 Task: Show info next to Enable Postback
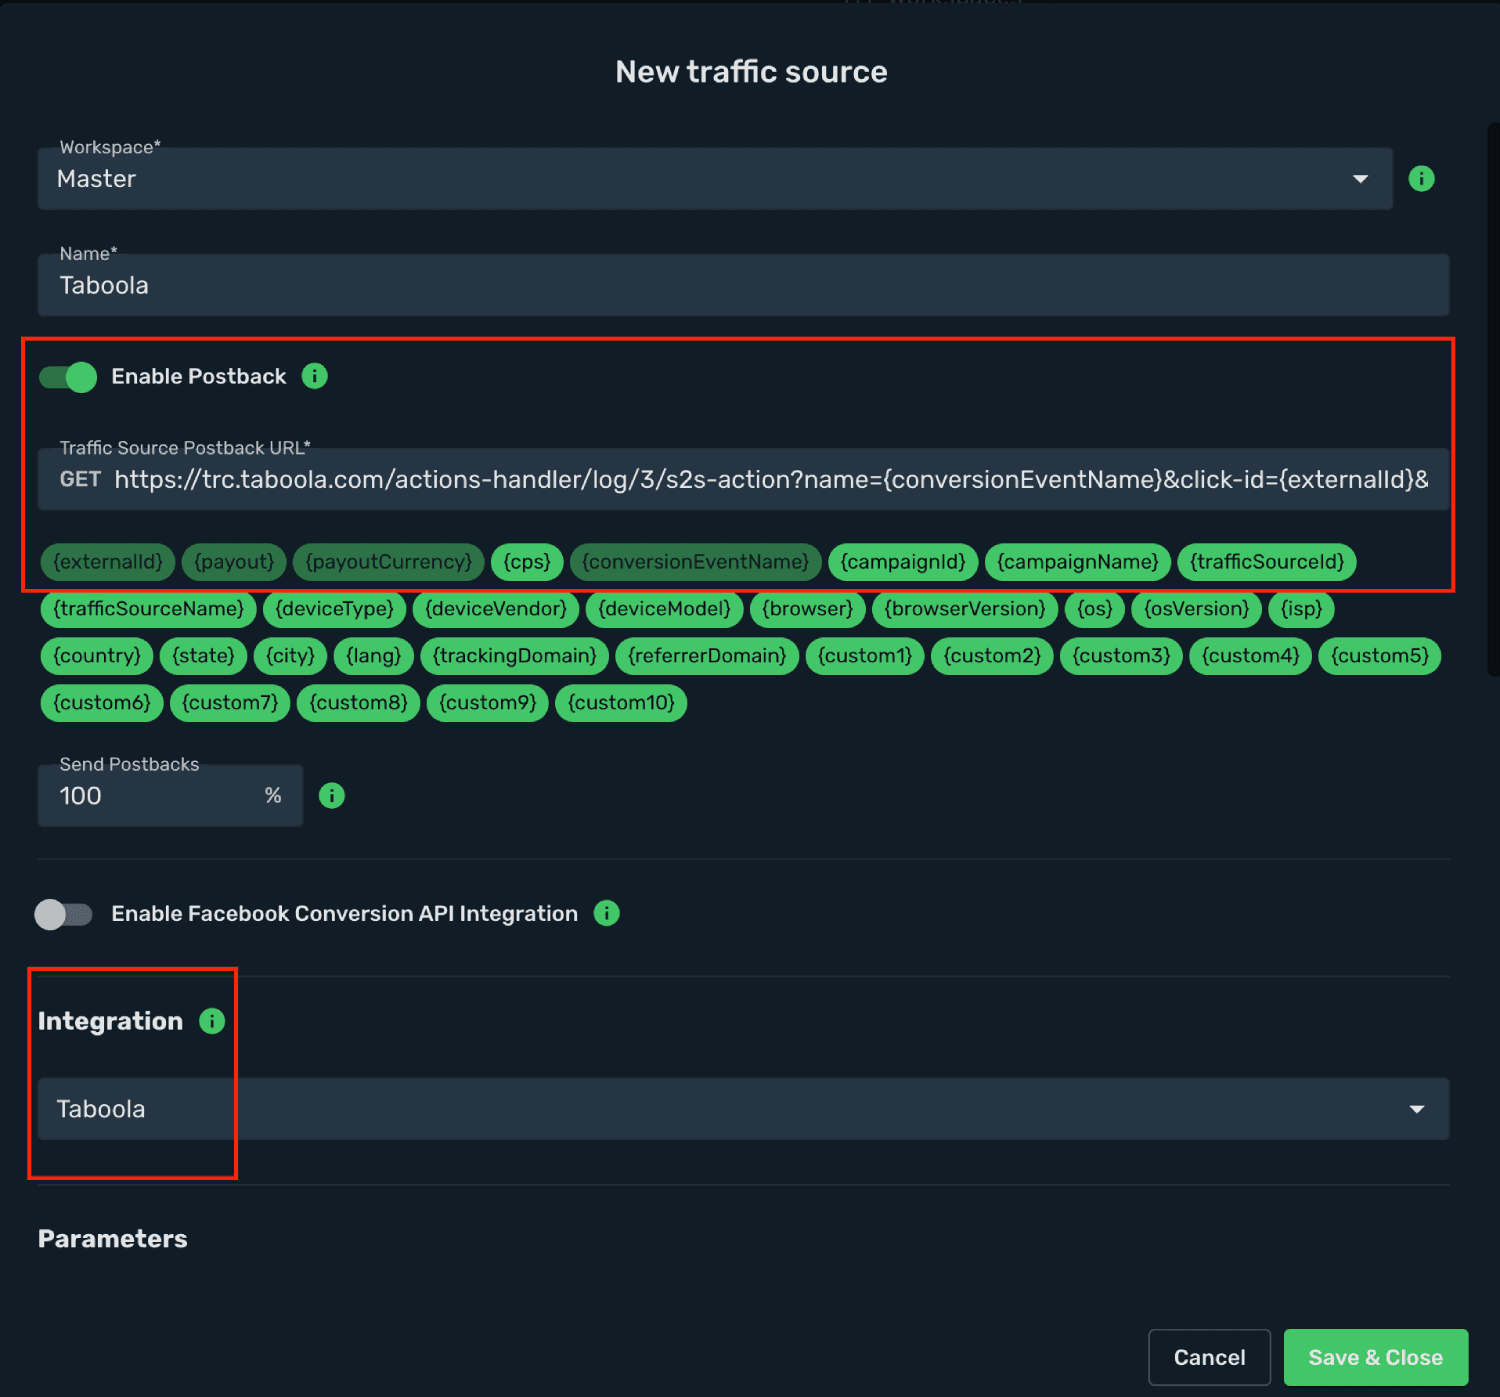click(315, 376)
